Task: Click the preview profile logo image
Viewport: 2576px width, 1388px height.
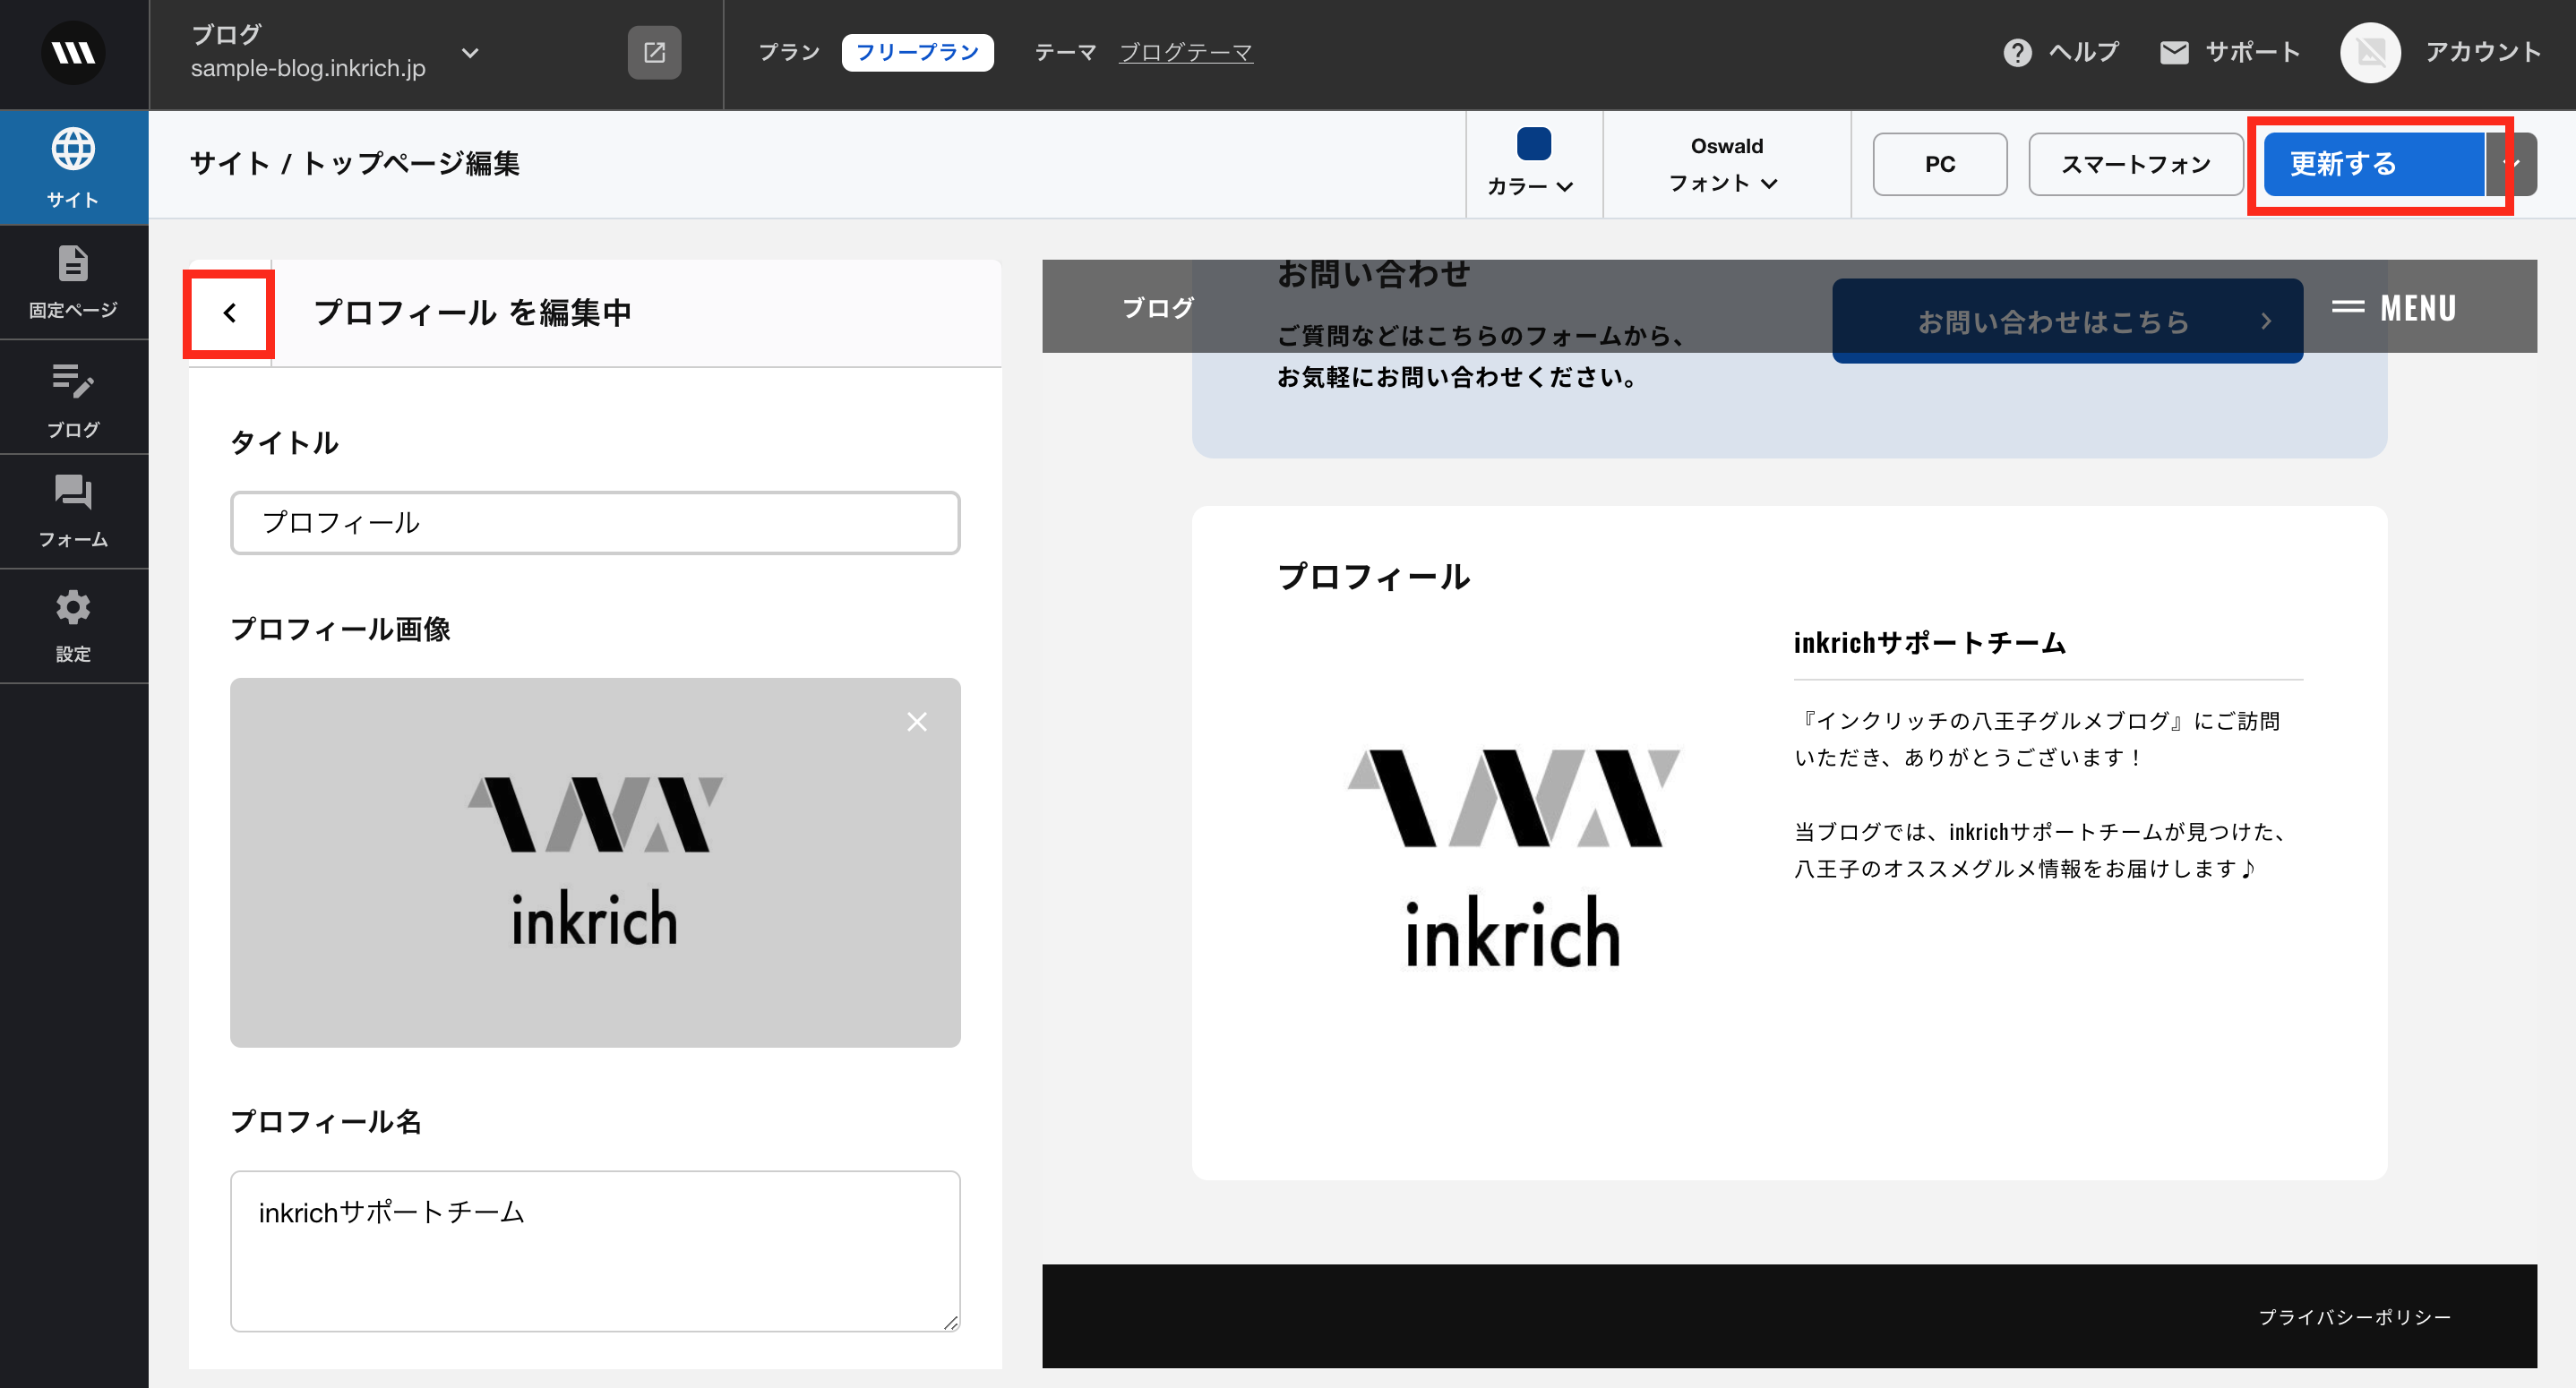Action: (x=1513, y=858)
